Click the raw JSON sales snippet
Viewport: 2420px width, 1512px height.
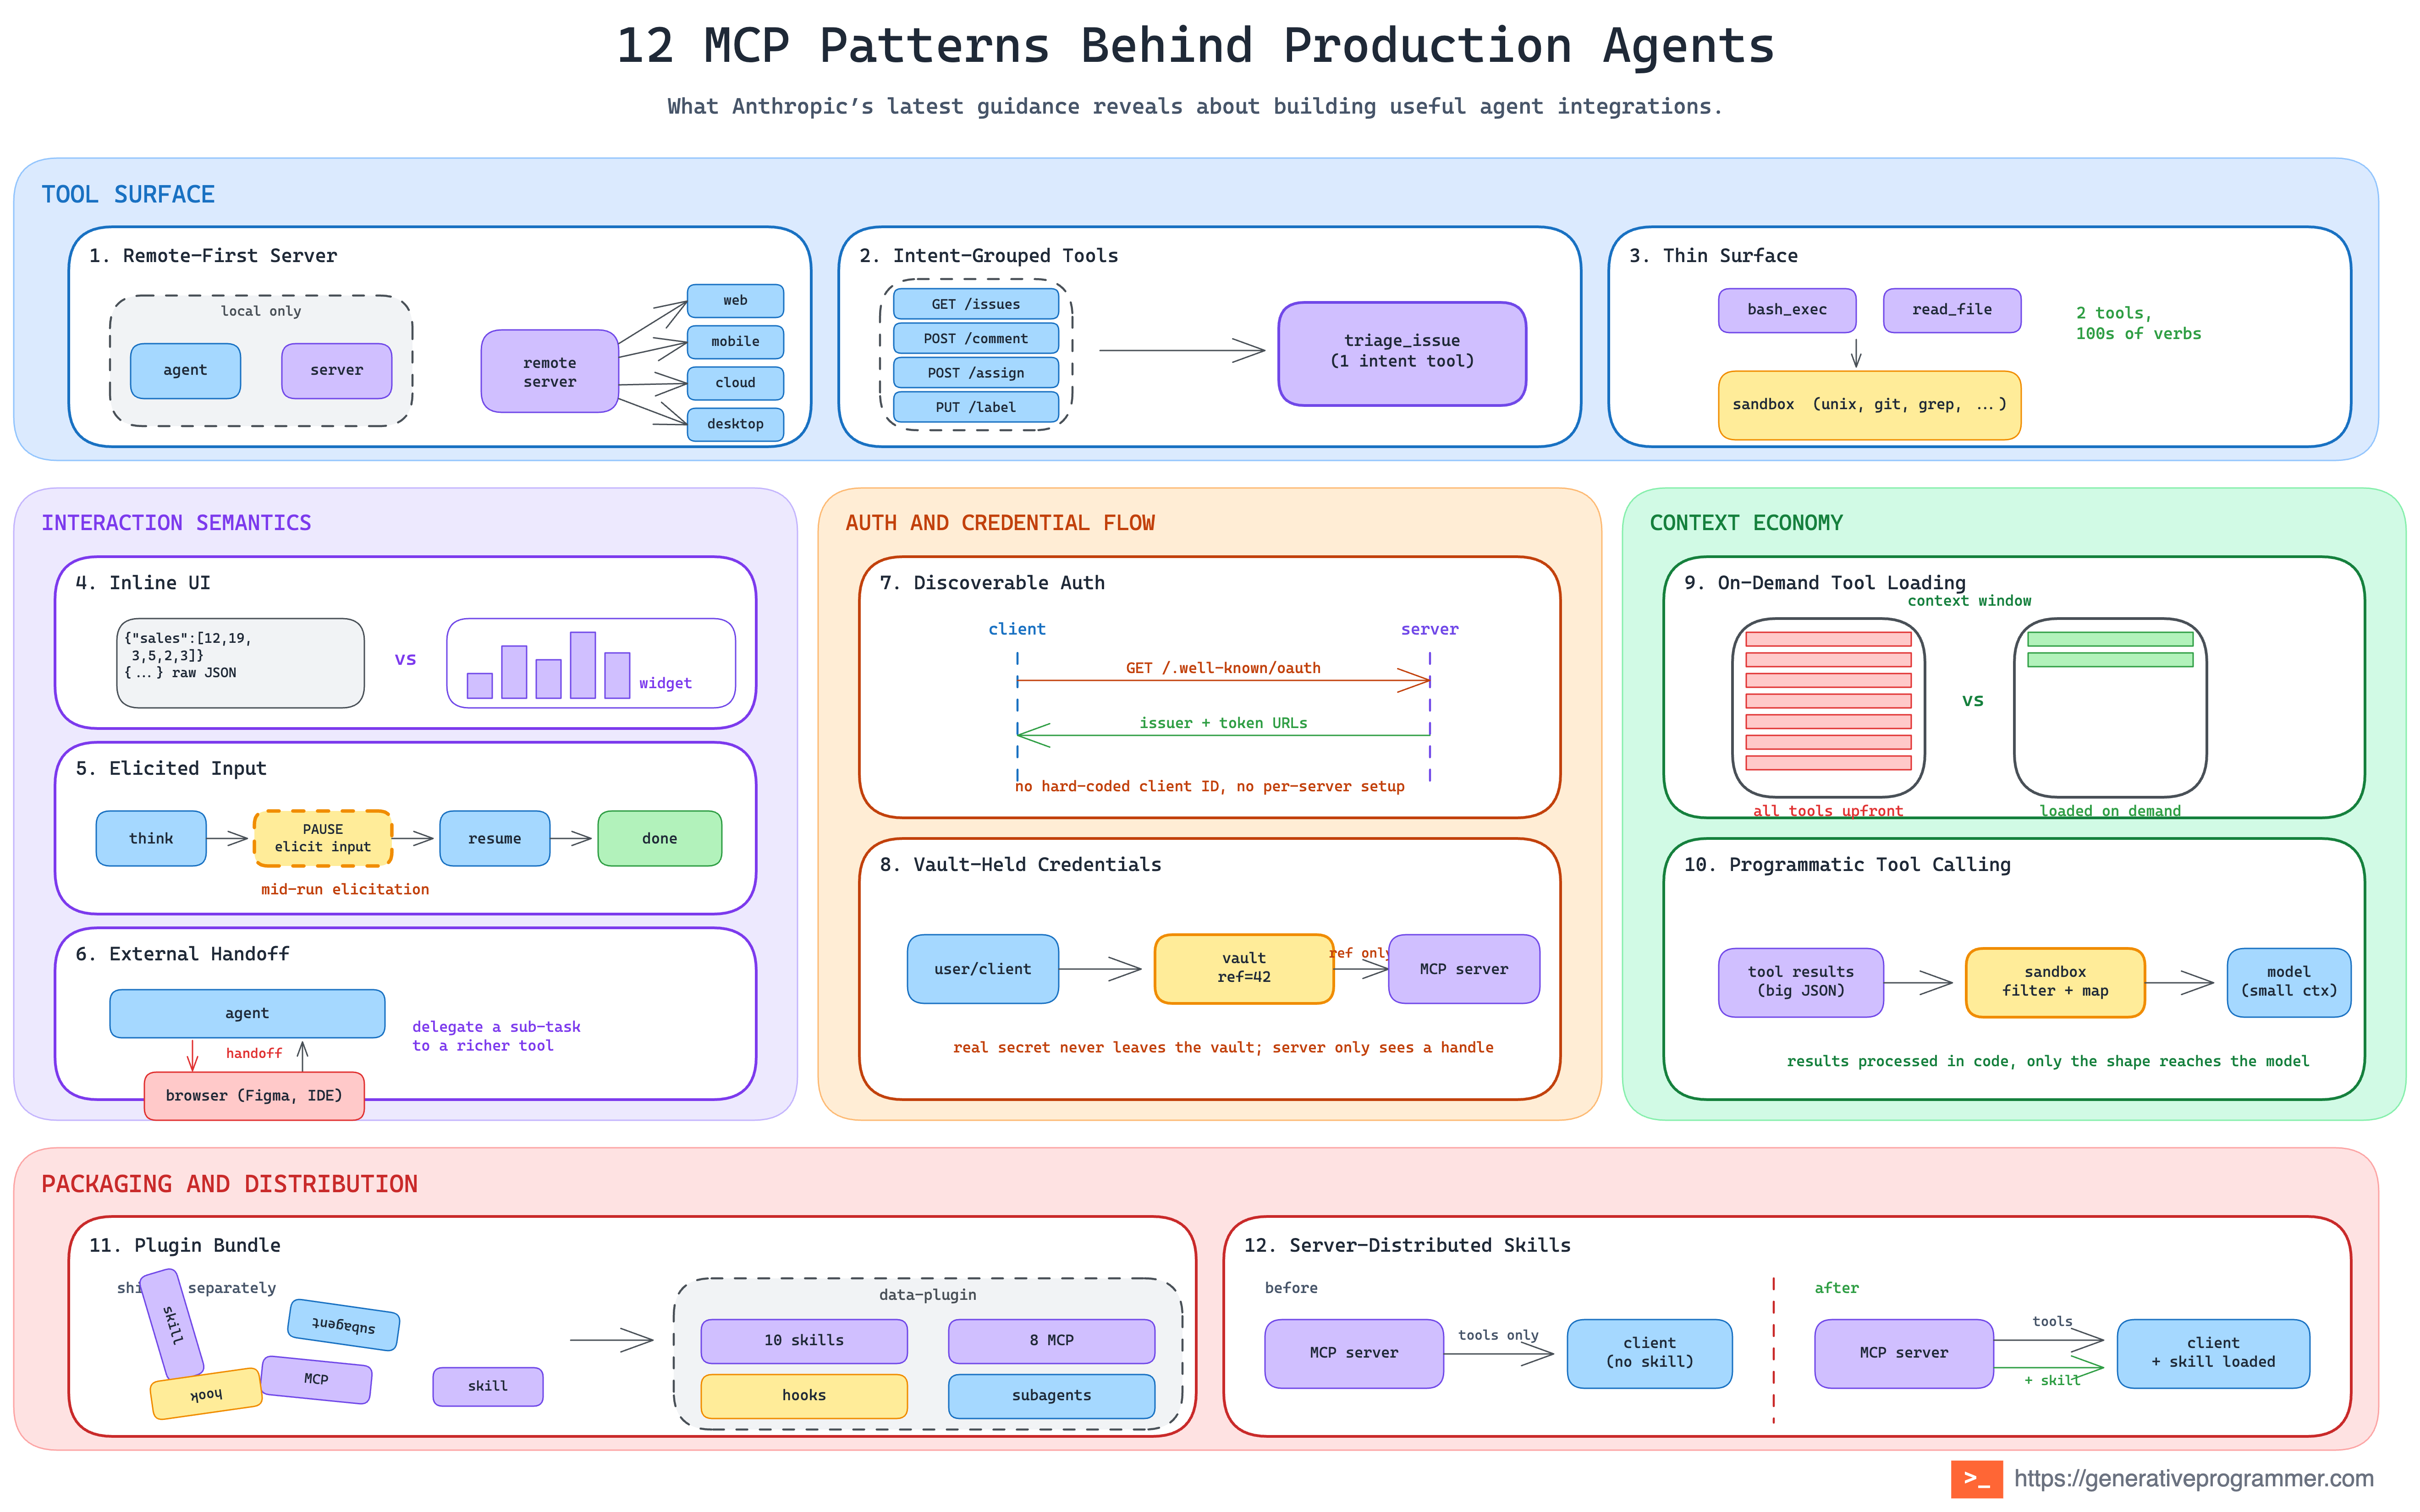coord(240,662)
